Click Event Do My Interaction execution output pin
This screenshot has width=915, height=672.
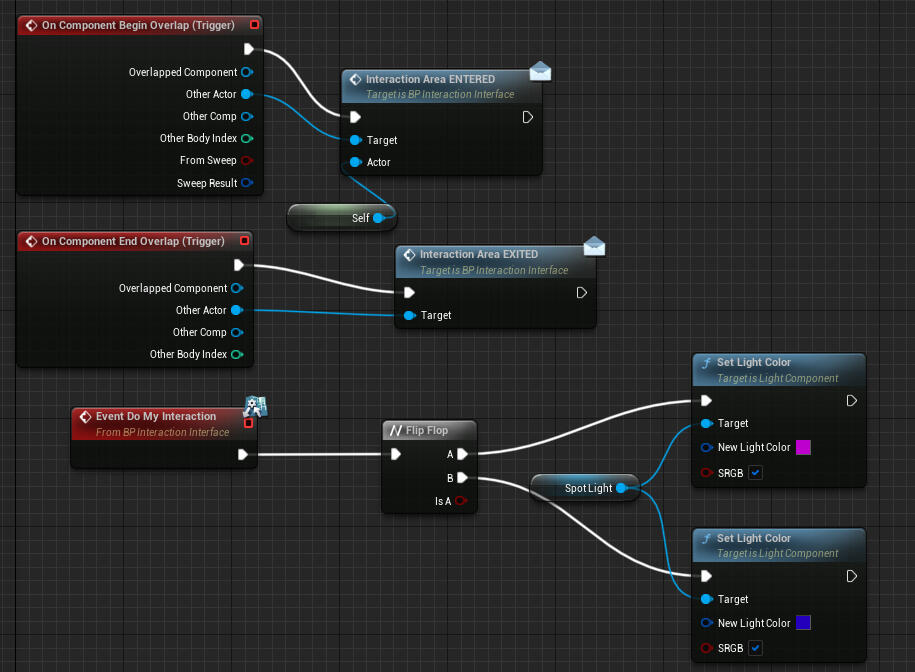tap(243, 455)
